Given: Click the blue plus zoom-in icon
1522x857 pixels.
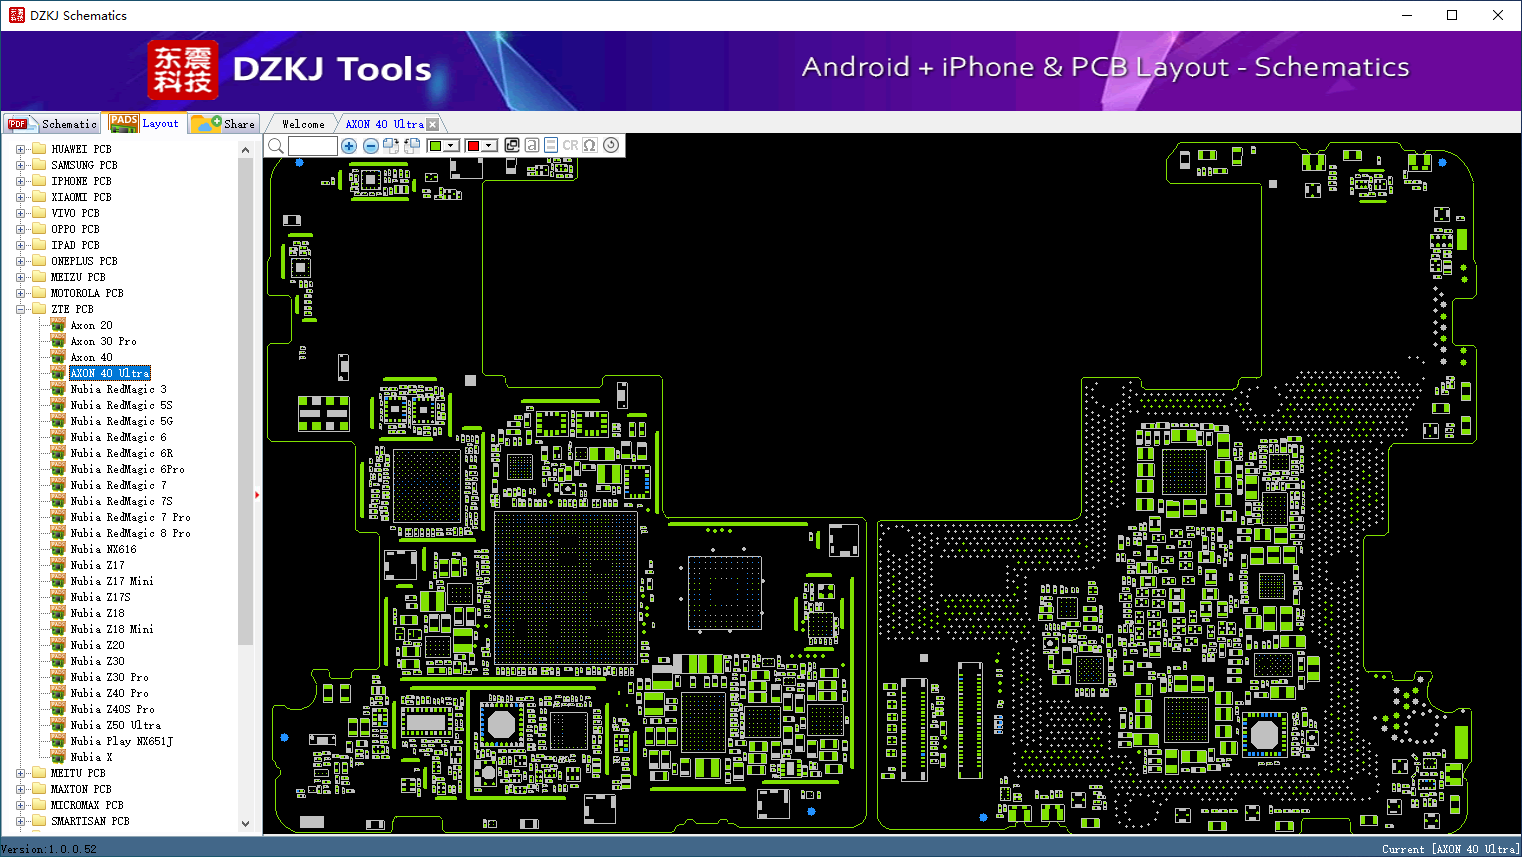Looking at the screenshot, I should coord(349,146).
